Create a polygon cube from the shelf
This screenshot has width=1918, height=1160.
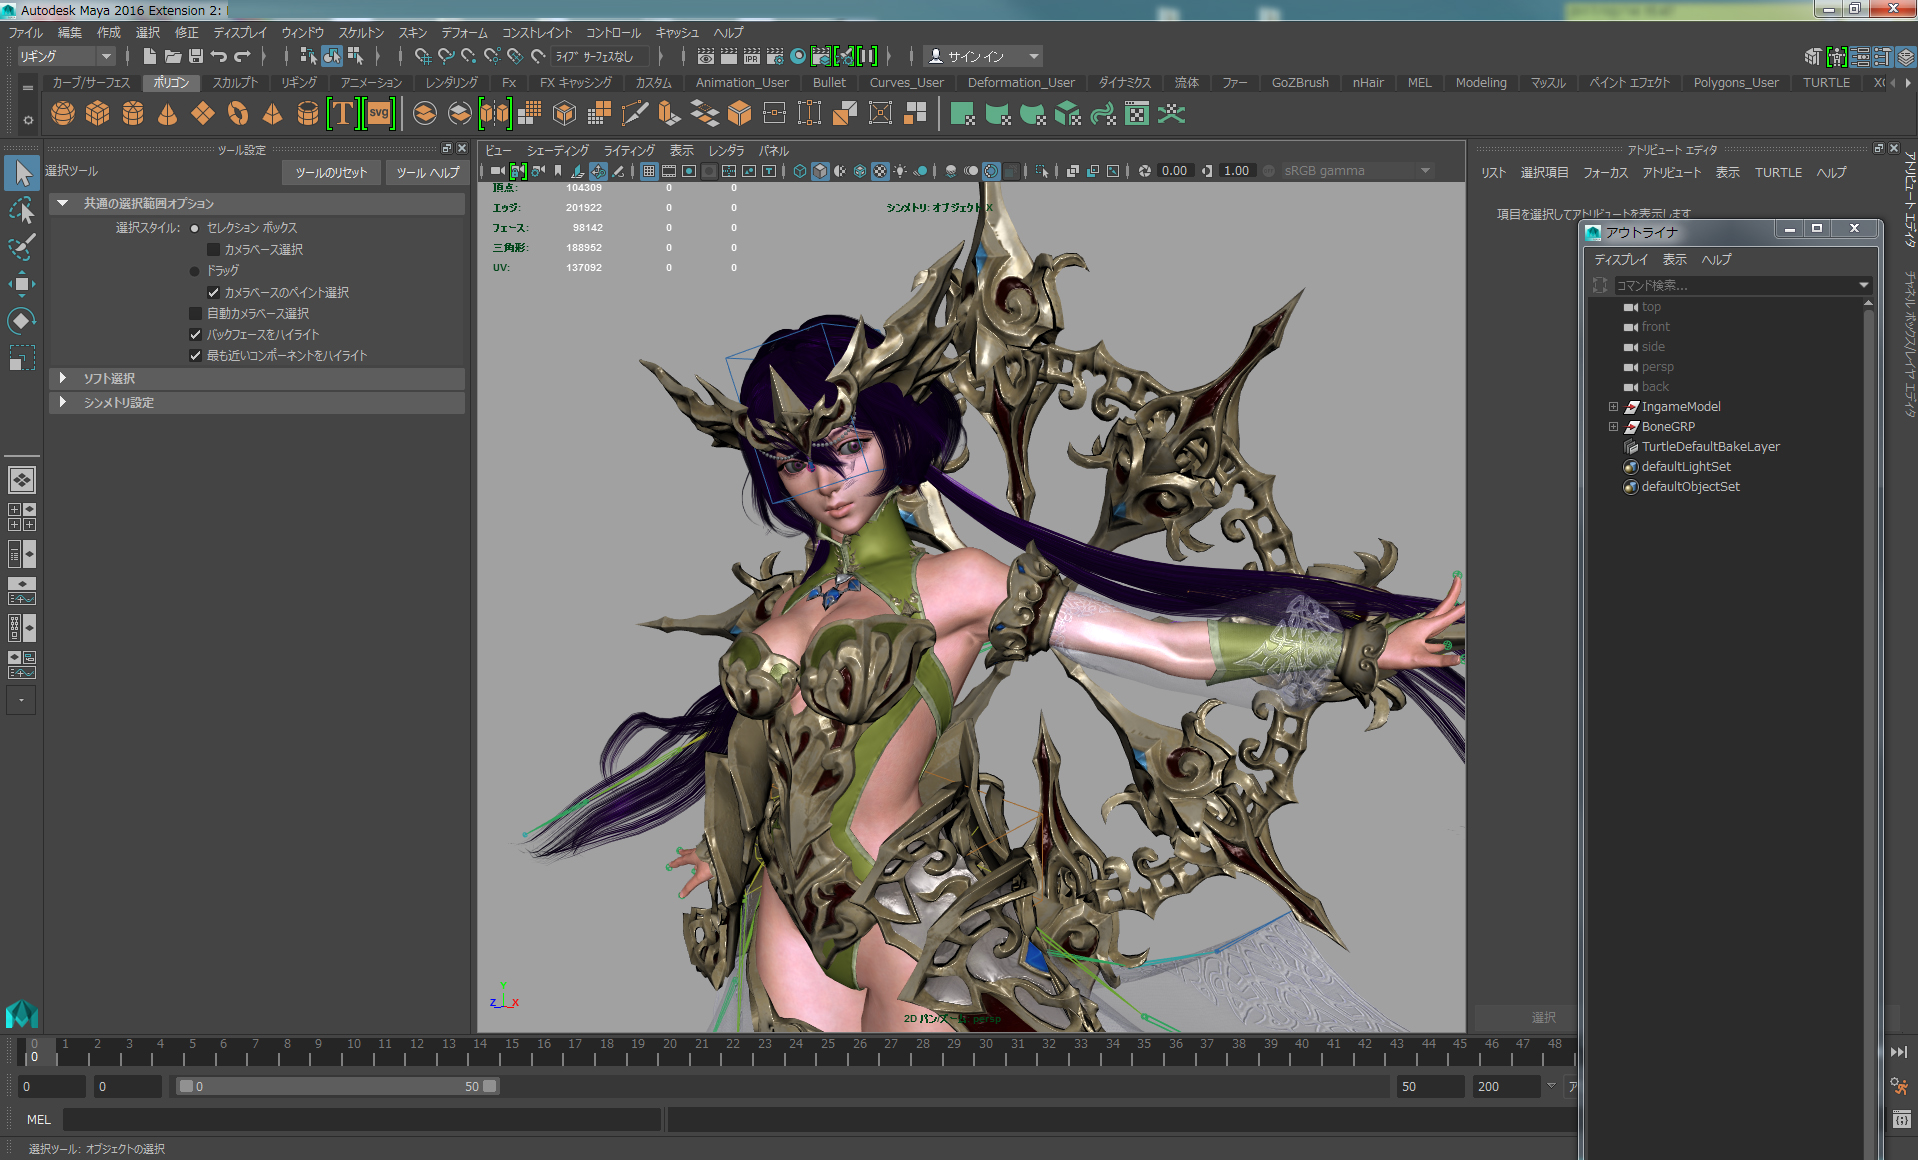pos(98,114)
